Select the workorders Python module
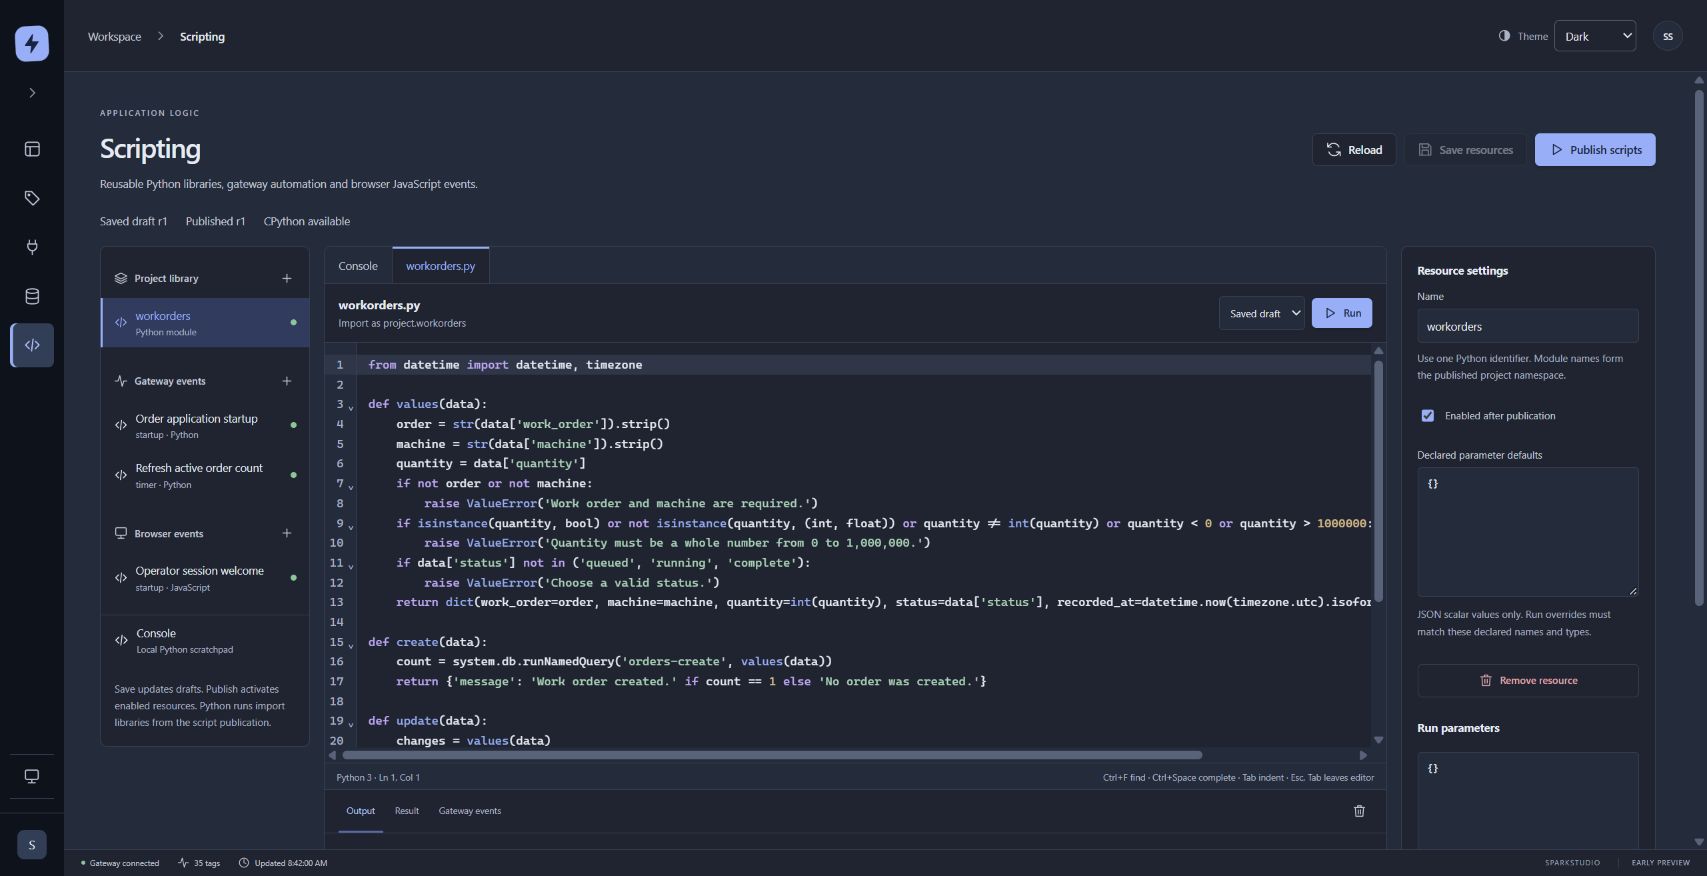This screenshot has width=1707, height=876. click(205, 323)
